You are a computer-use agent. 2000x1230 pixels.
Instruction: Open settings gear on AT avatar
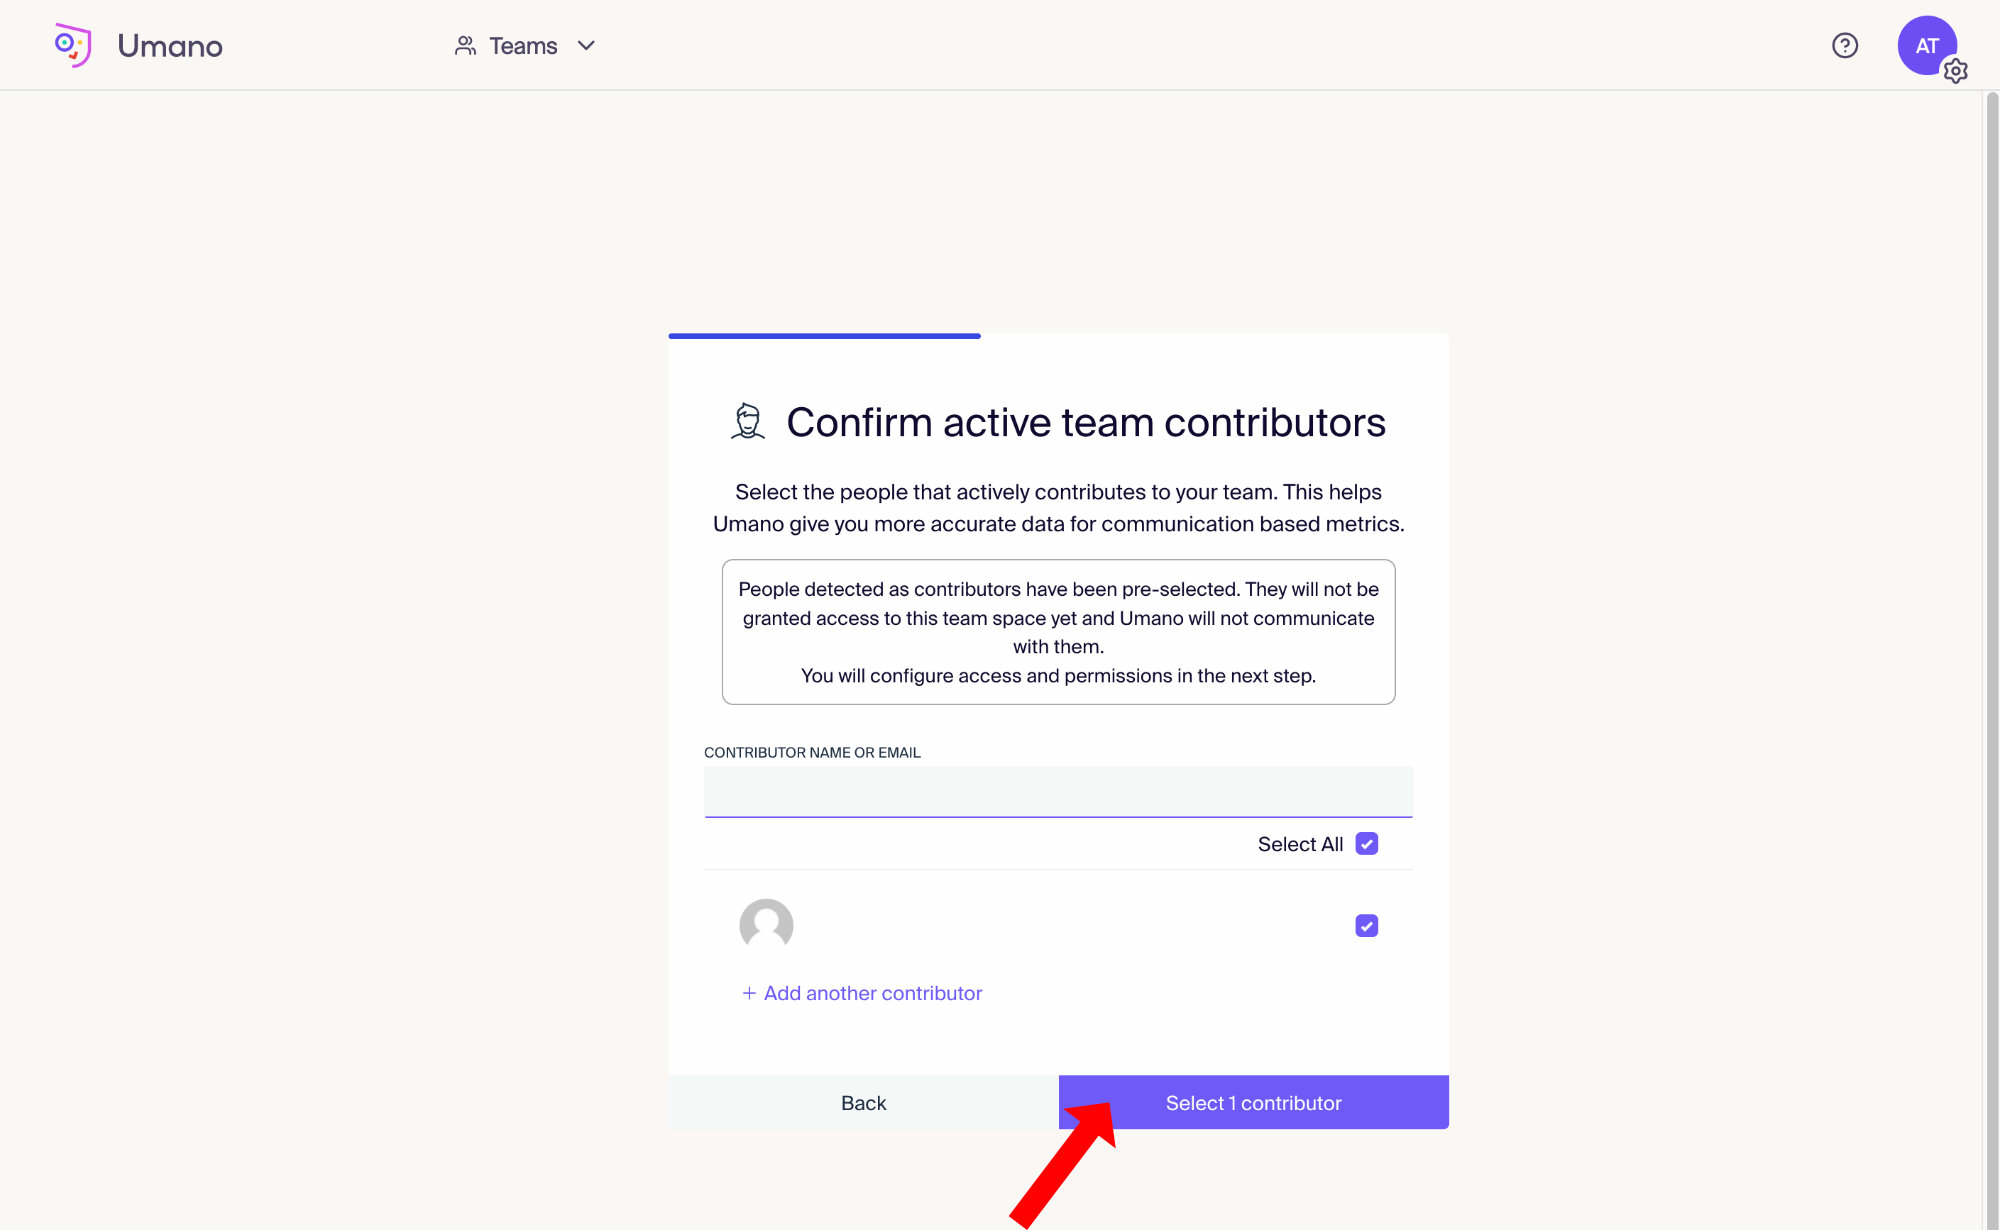pos(1955,71)
